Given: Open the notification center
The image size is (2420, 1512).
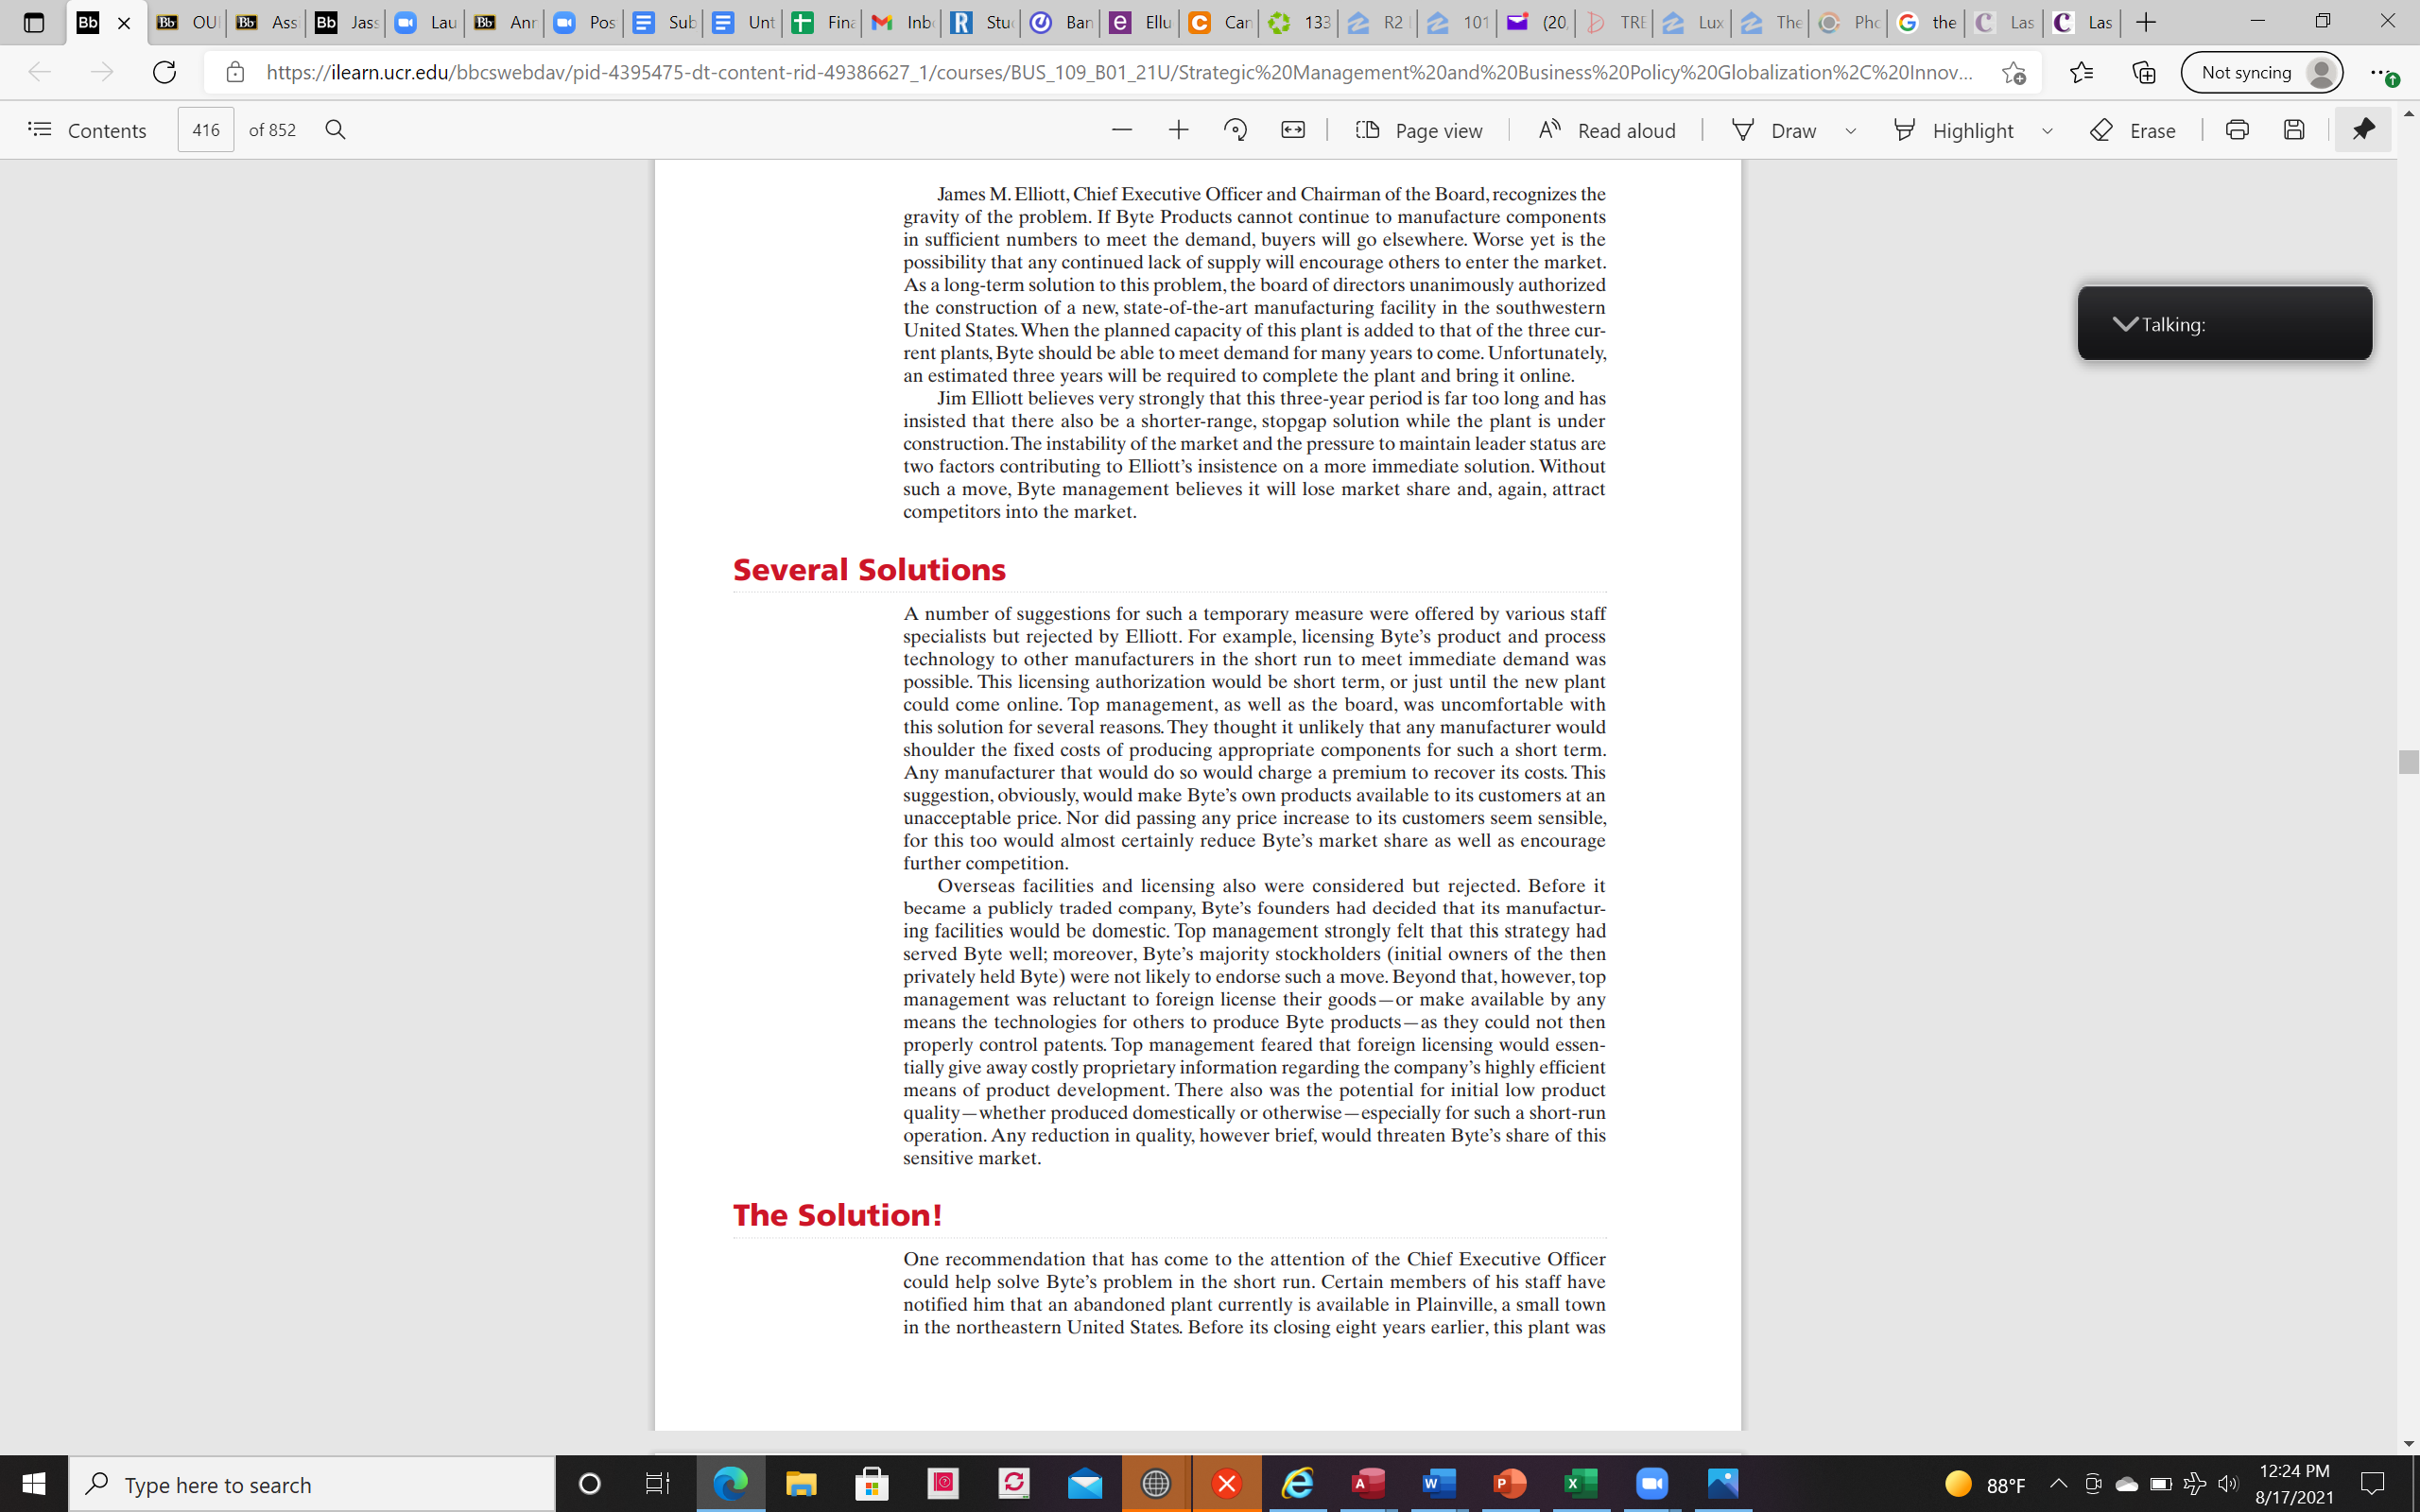Looking at the screenshot, I should 2373,1484.
